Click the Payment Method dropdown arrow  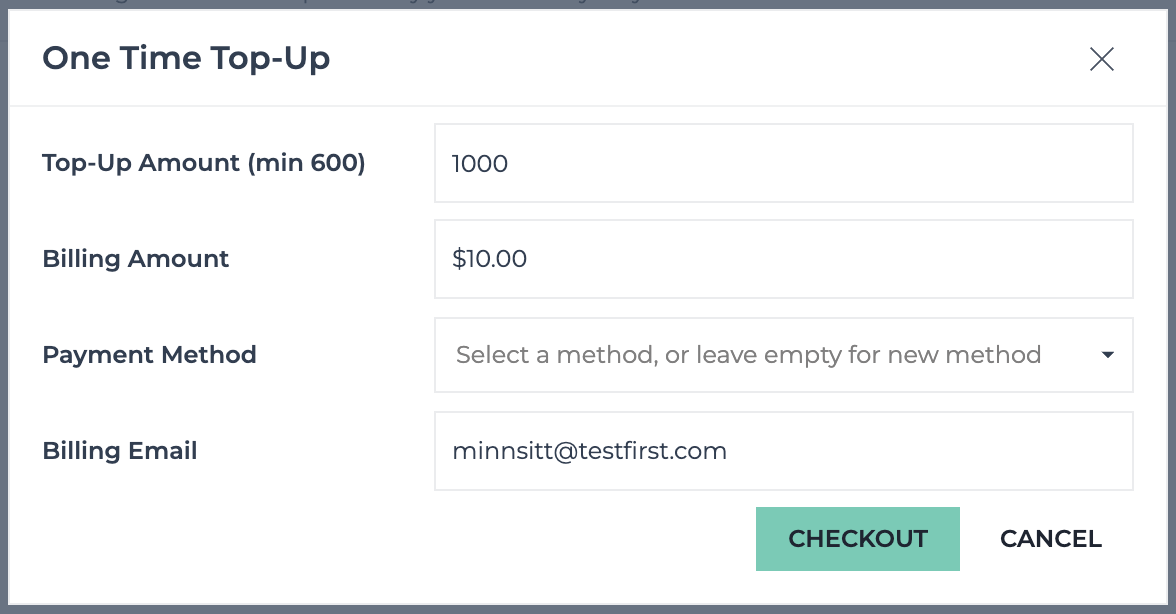pos(1107,355)
